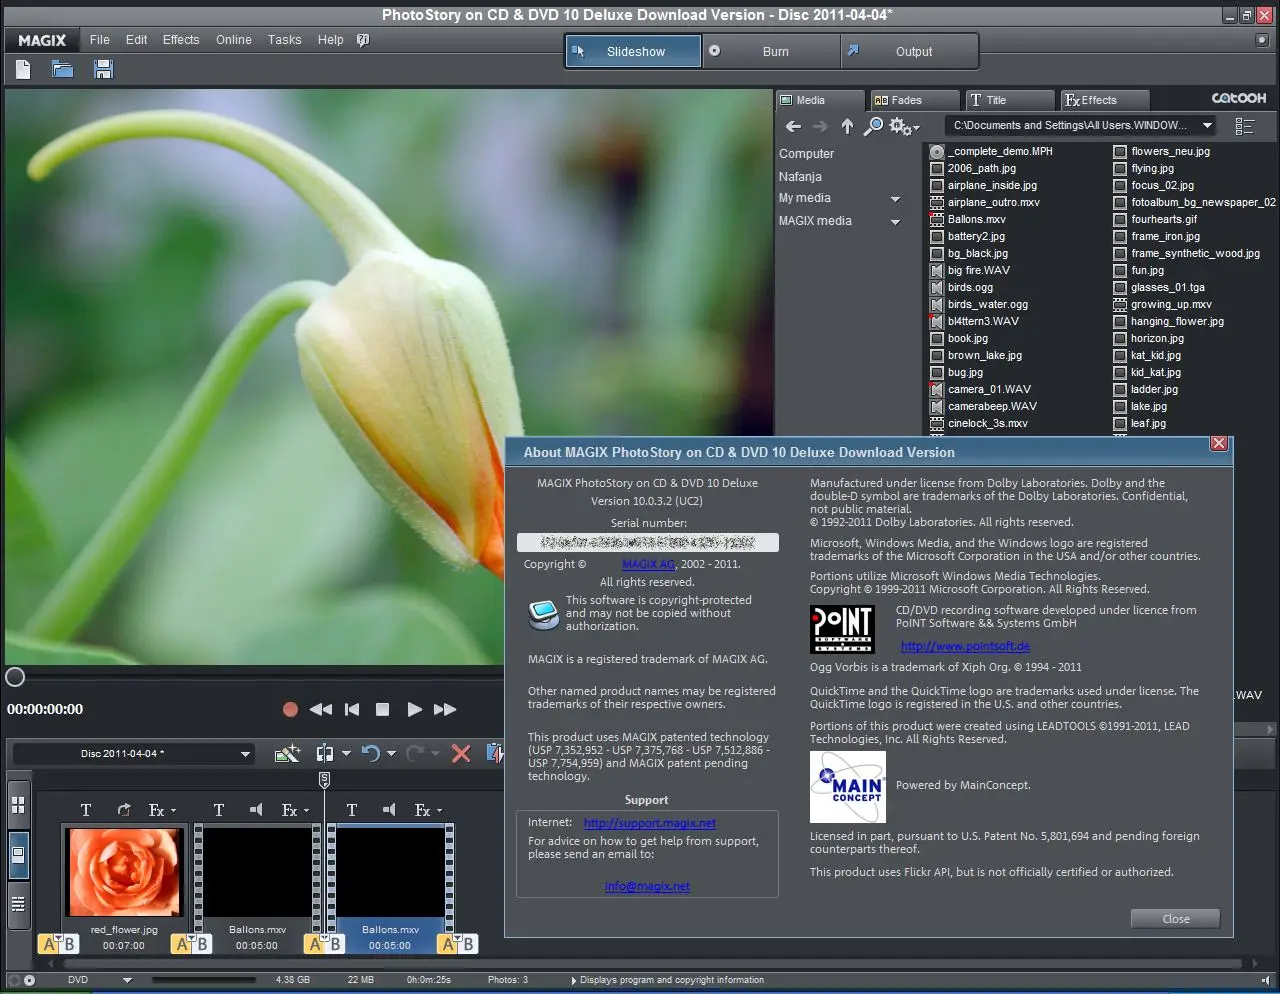Open the undo history dropdown arrow
This screenshot has width=1280, height=994.
pyautogui.click(x=391, y=753)
